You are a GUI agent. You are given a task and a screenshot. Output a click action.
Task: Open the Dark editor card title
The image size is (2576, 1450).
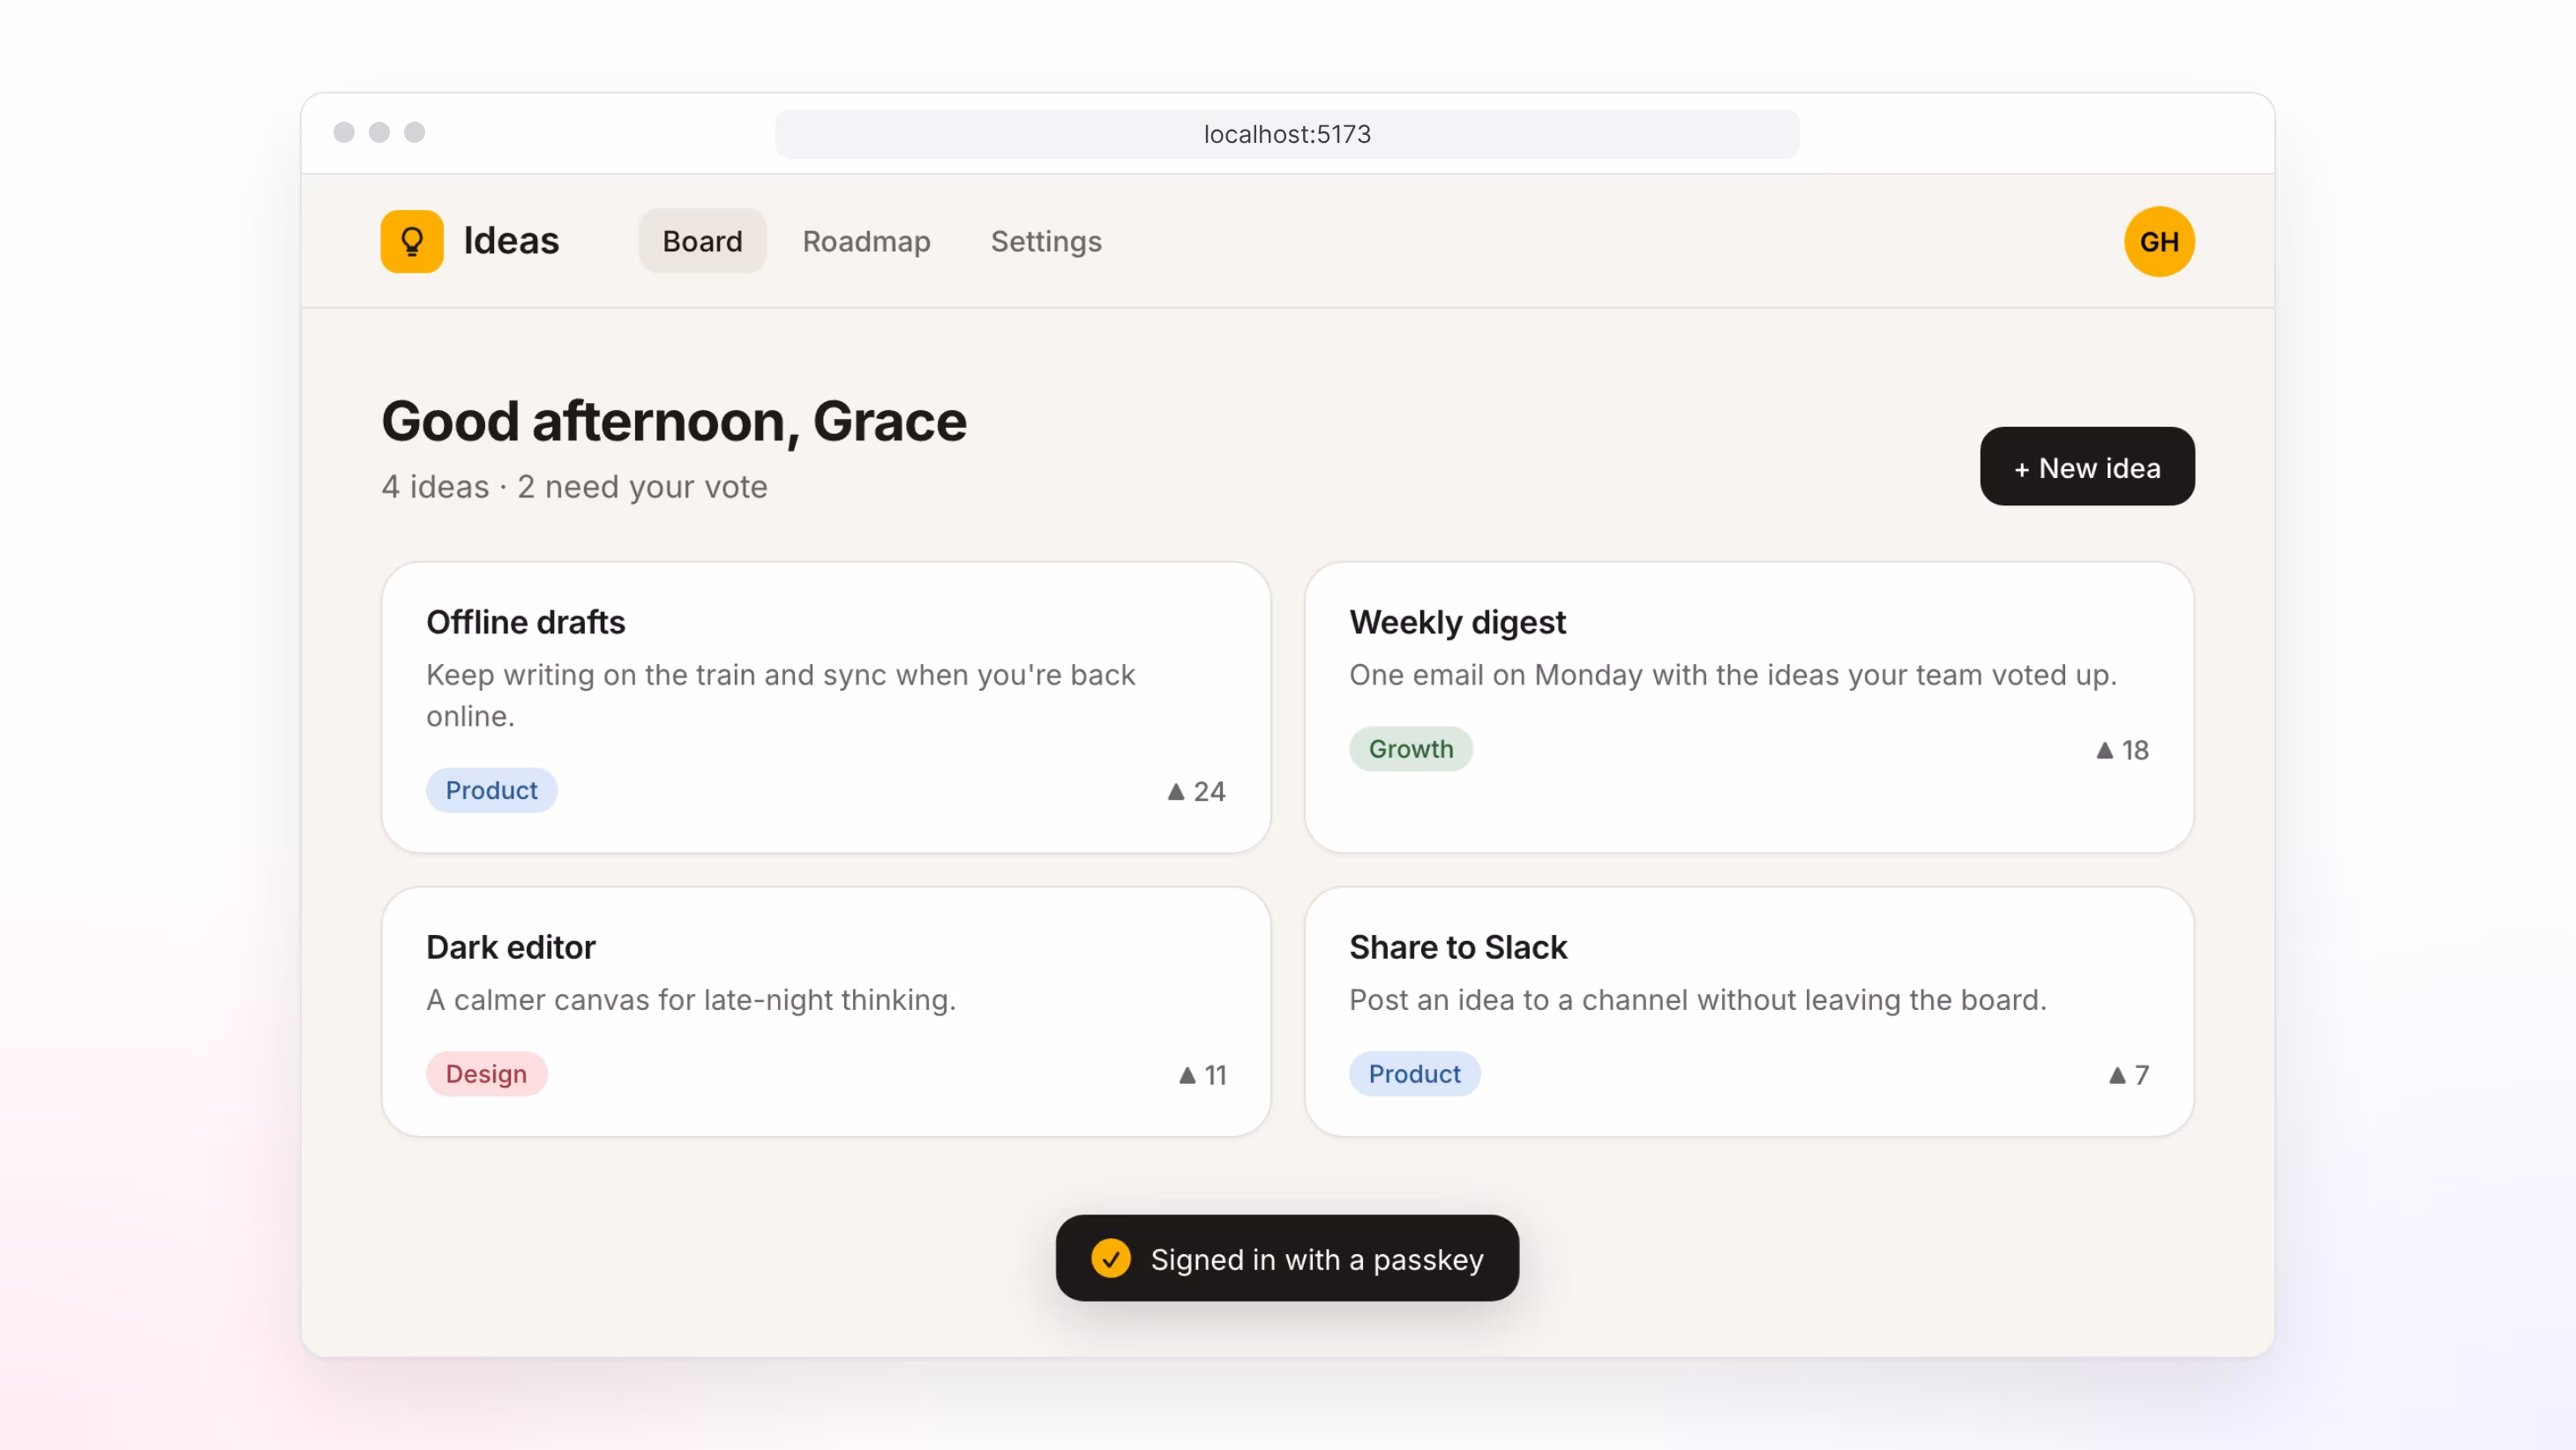(x=510, y=947)
